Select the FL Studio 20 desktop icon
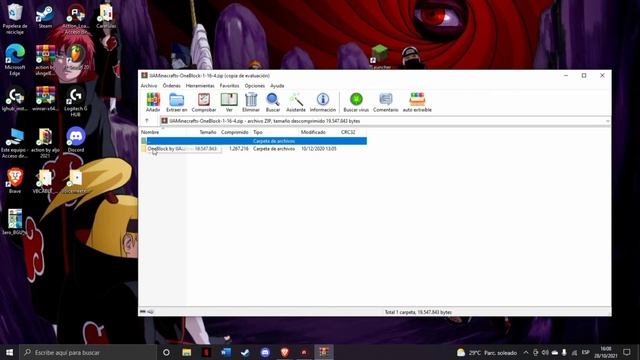640x360 pixels. [x=76, y=57]
